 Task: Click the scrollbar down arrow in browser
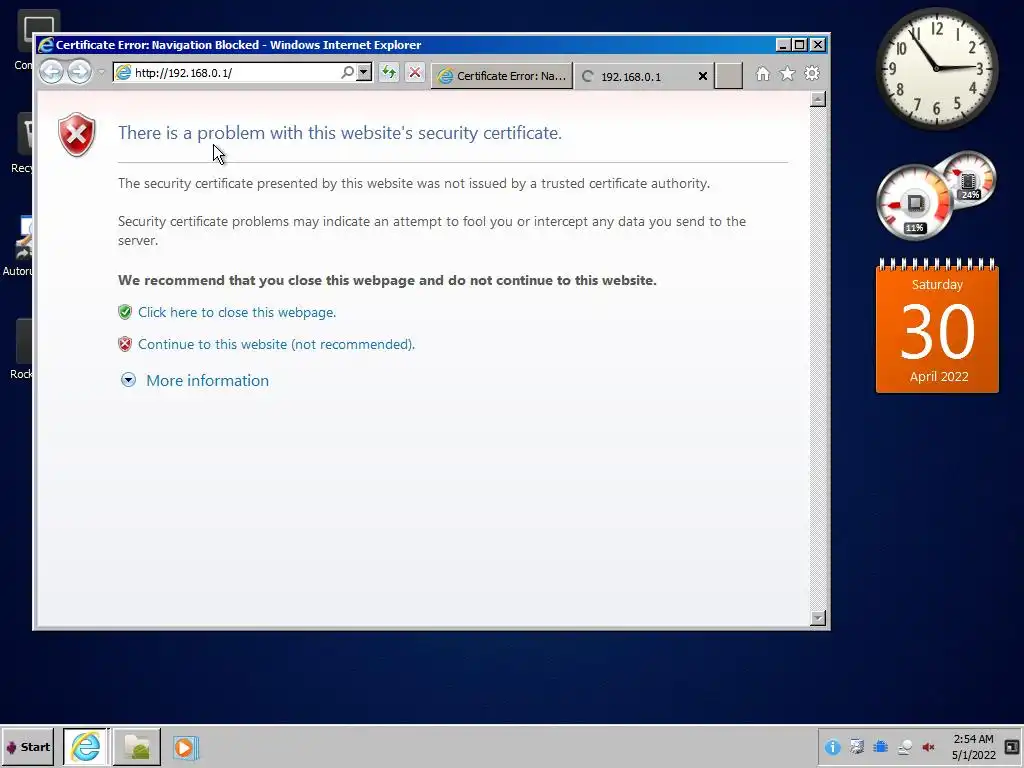(818, 618)
